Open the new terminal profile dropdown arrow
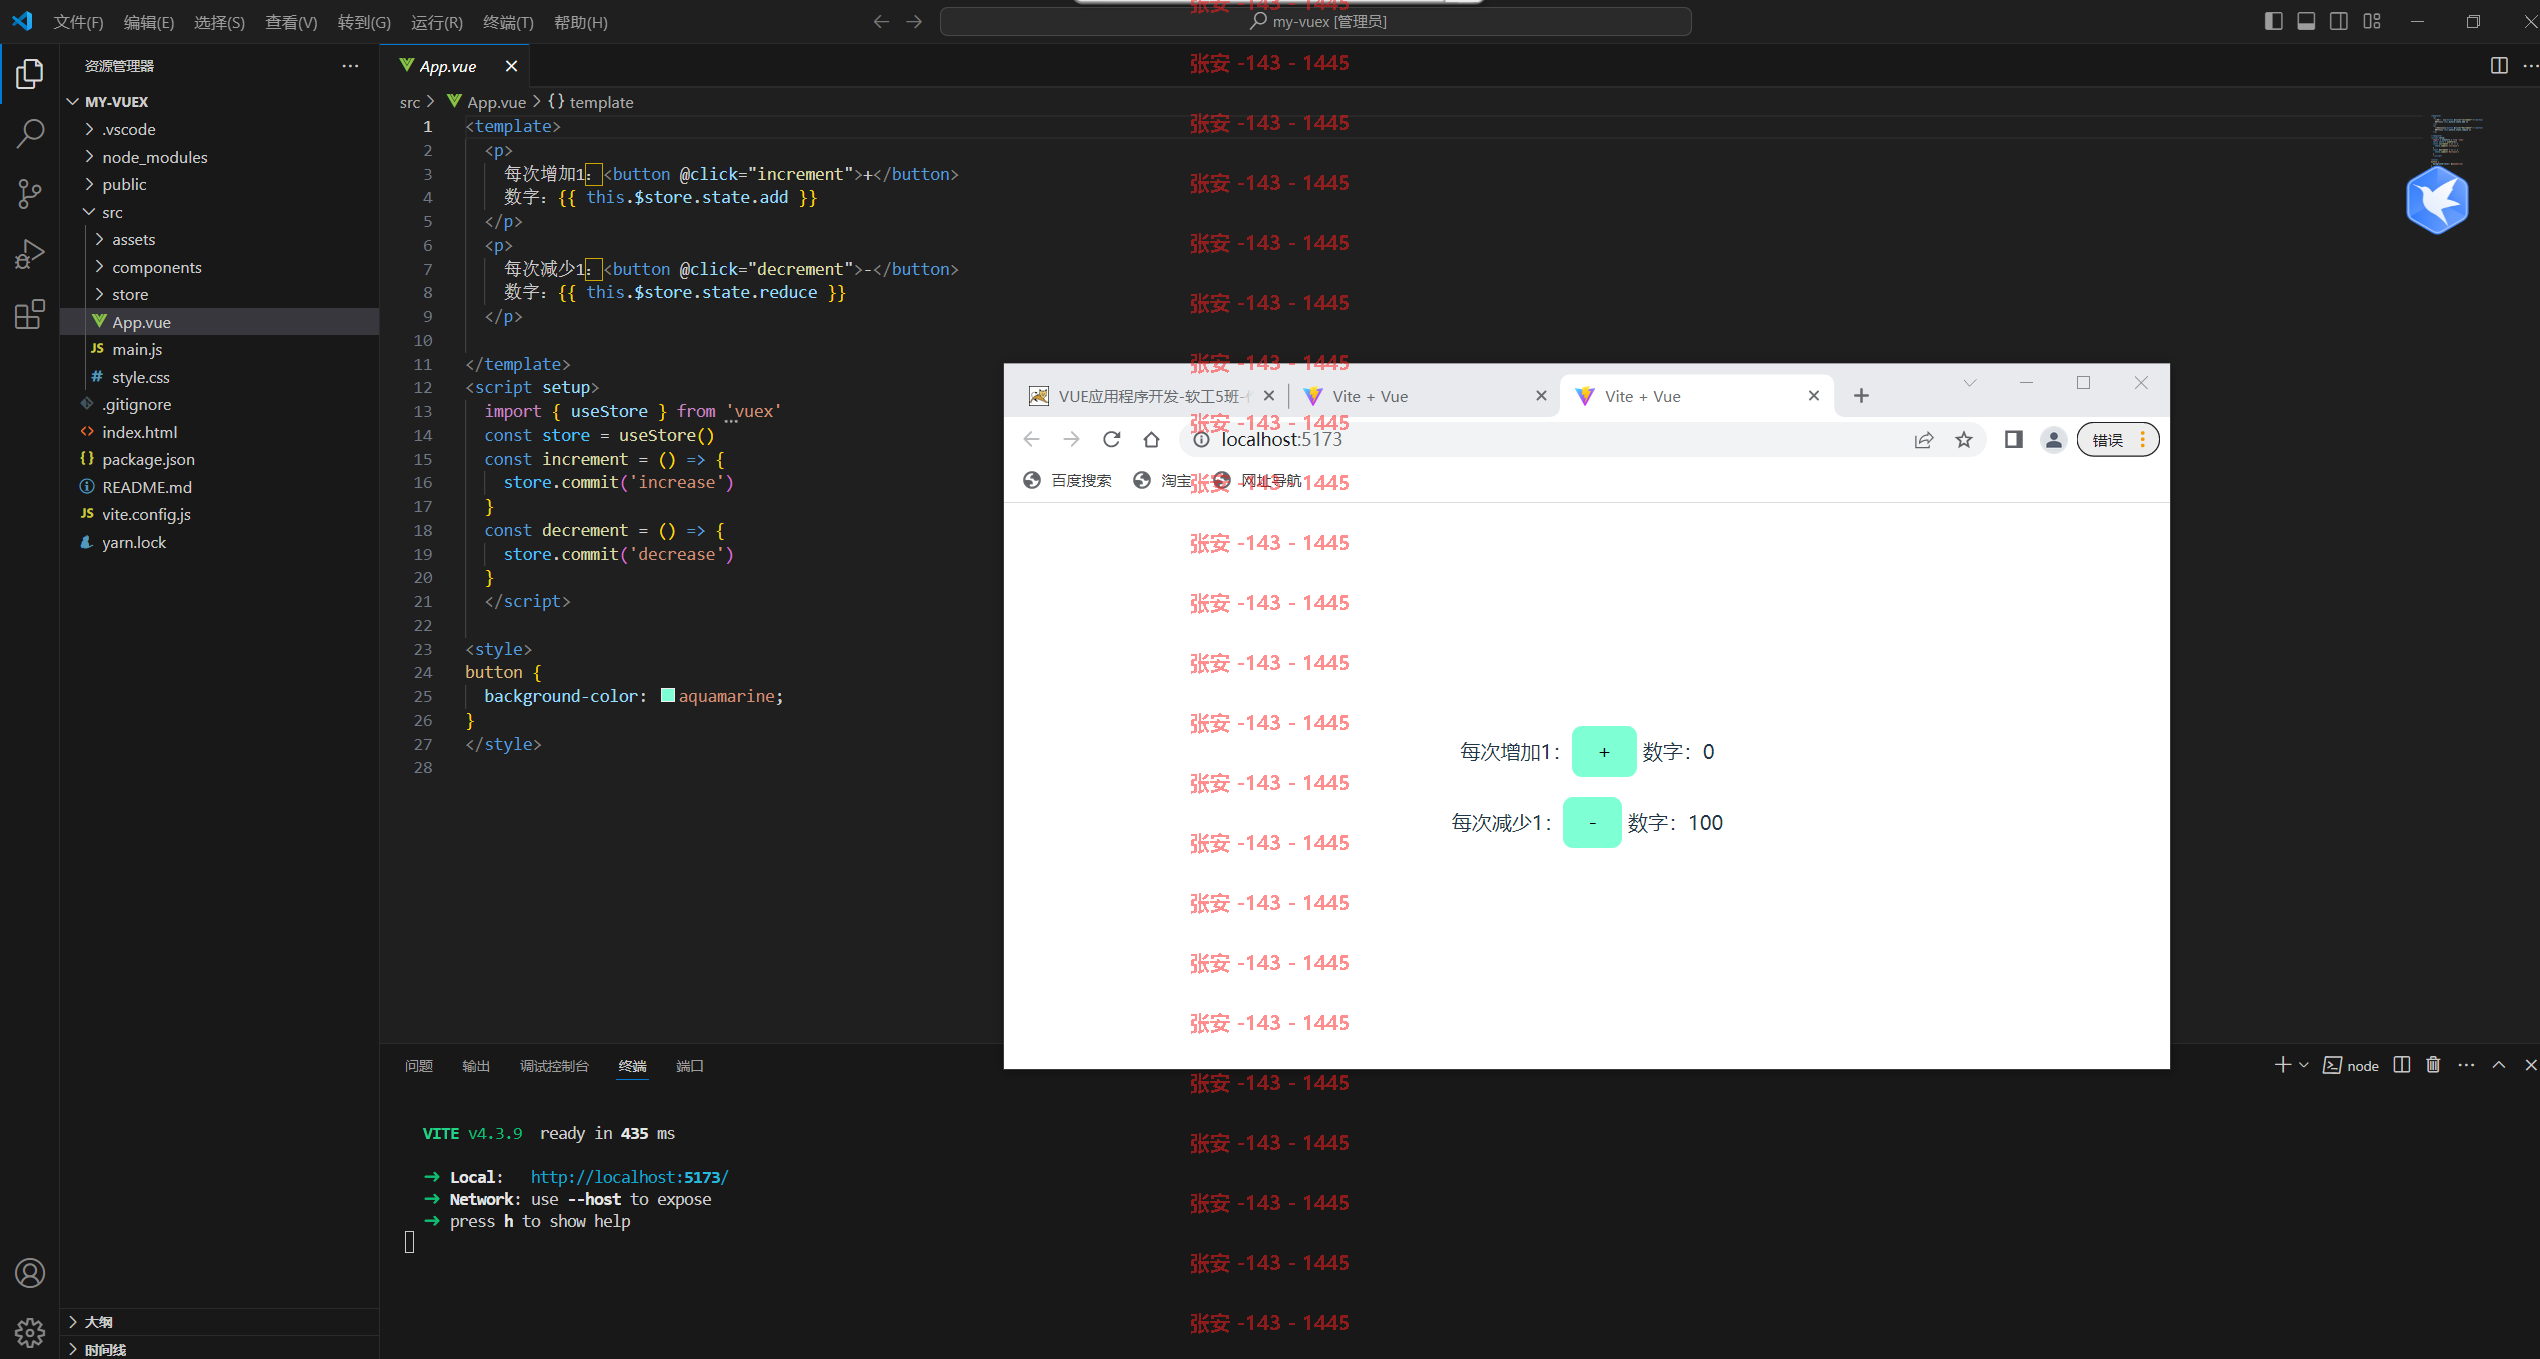The width and height of the screenshot is (2540, 1359). [2304, 1065]
